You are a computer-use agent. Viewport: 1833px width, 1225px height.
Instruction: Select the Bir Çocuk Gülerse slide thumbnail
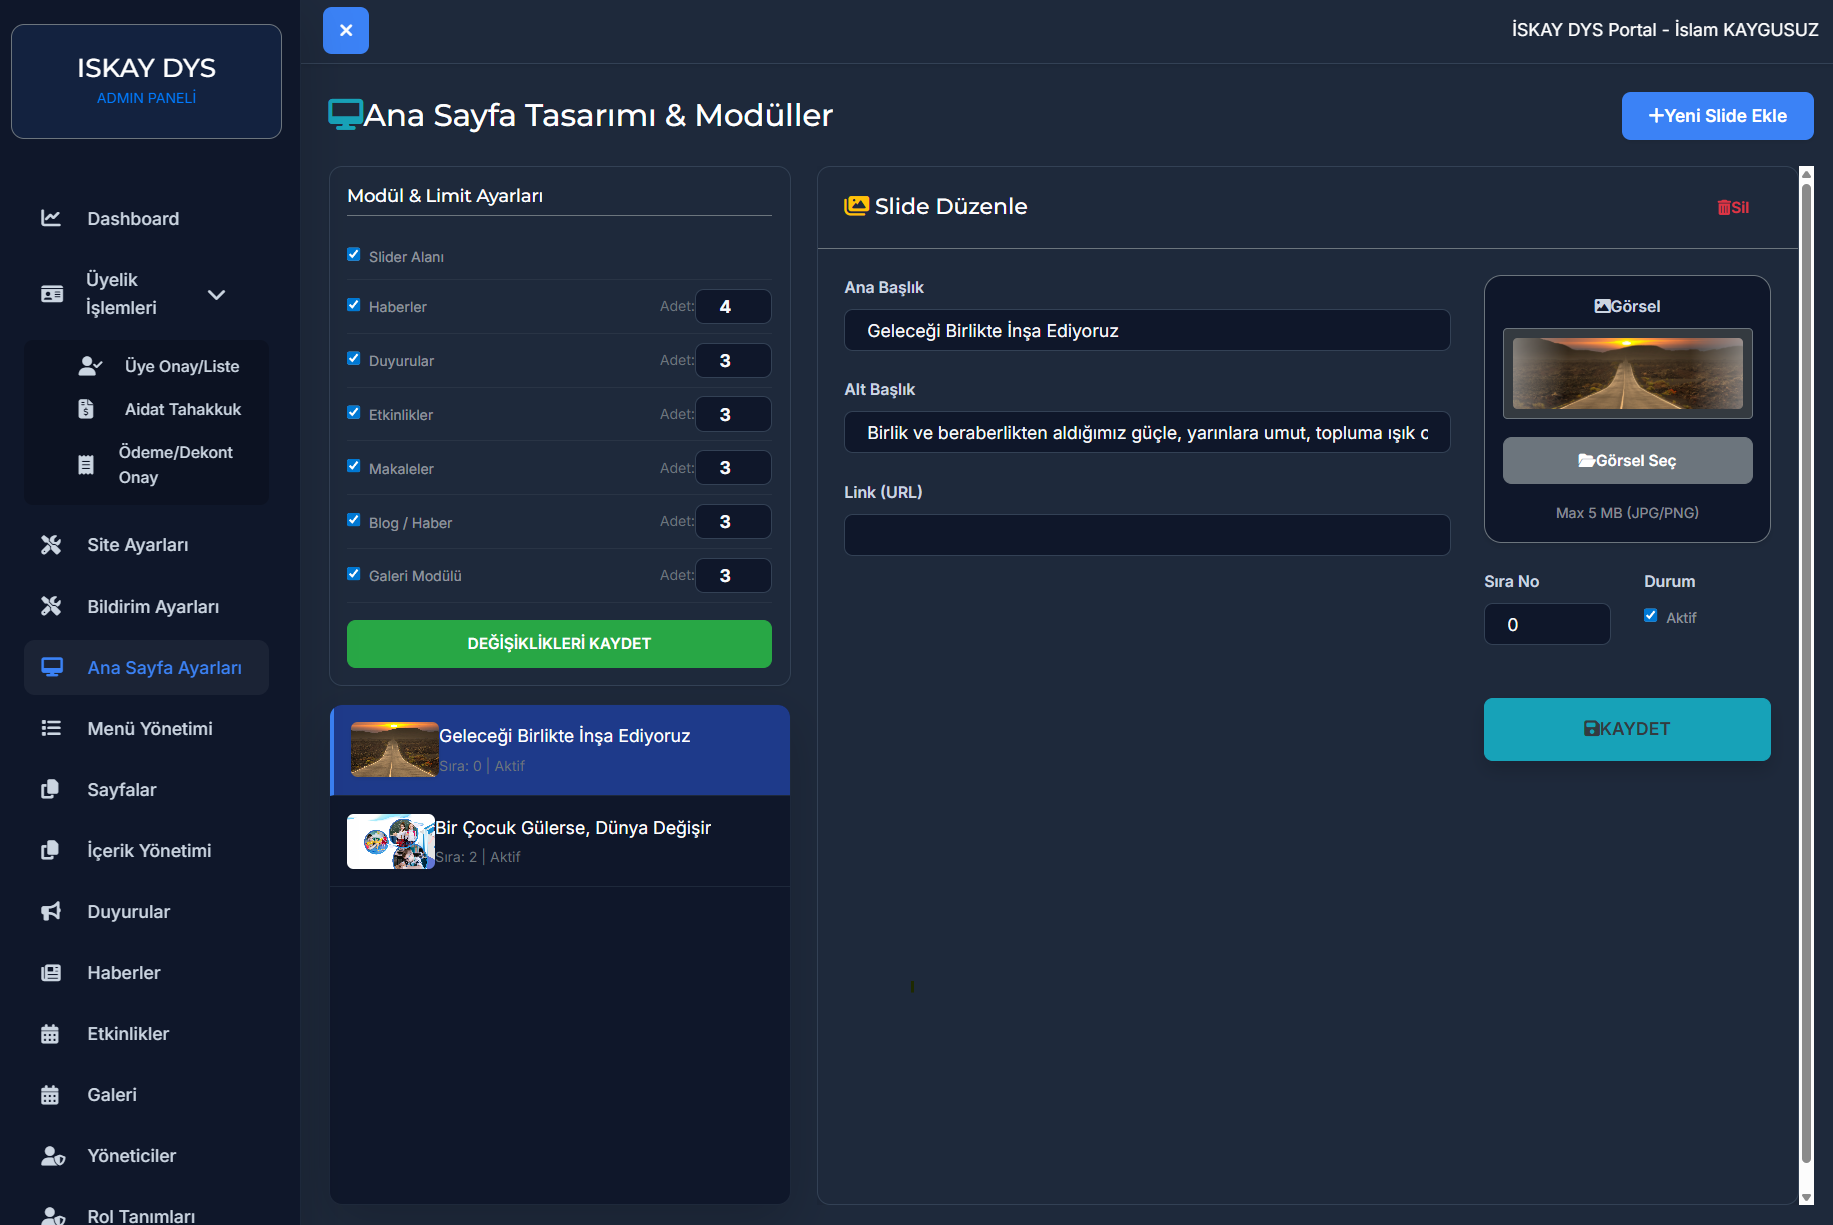click(391, 841)
